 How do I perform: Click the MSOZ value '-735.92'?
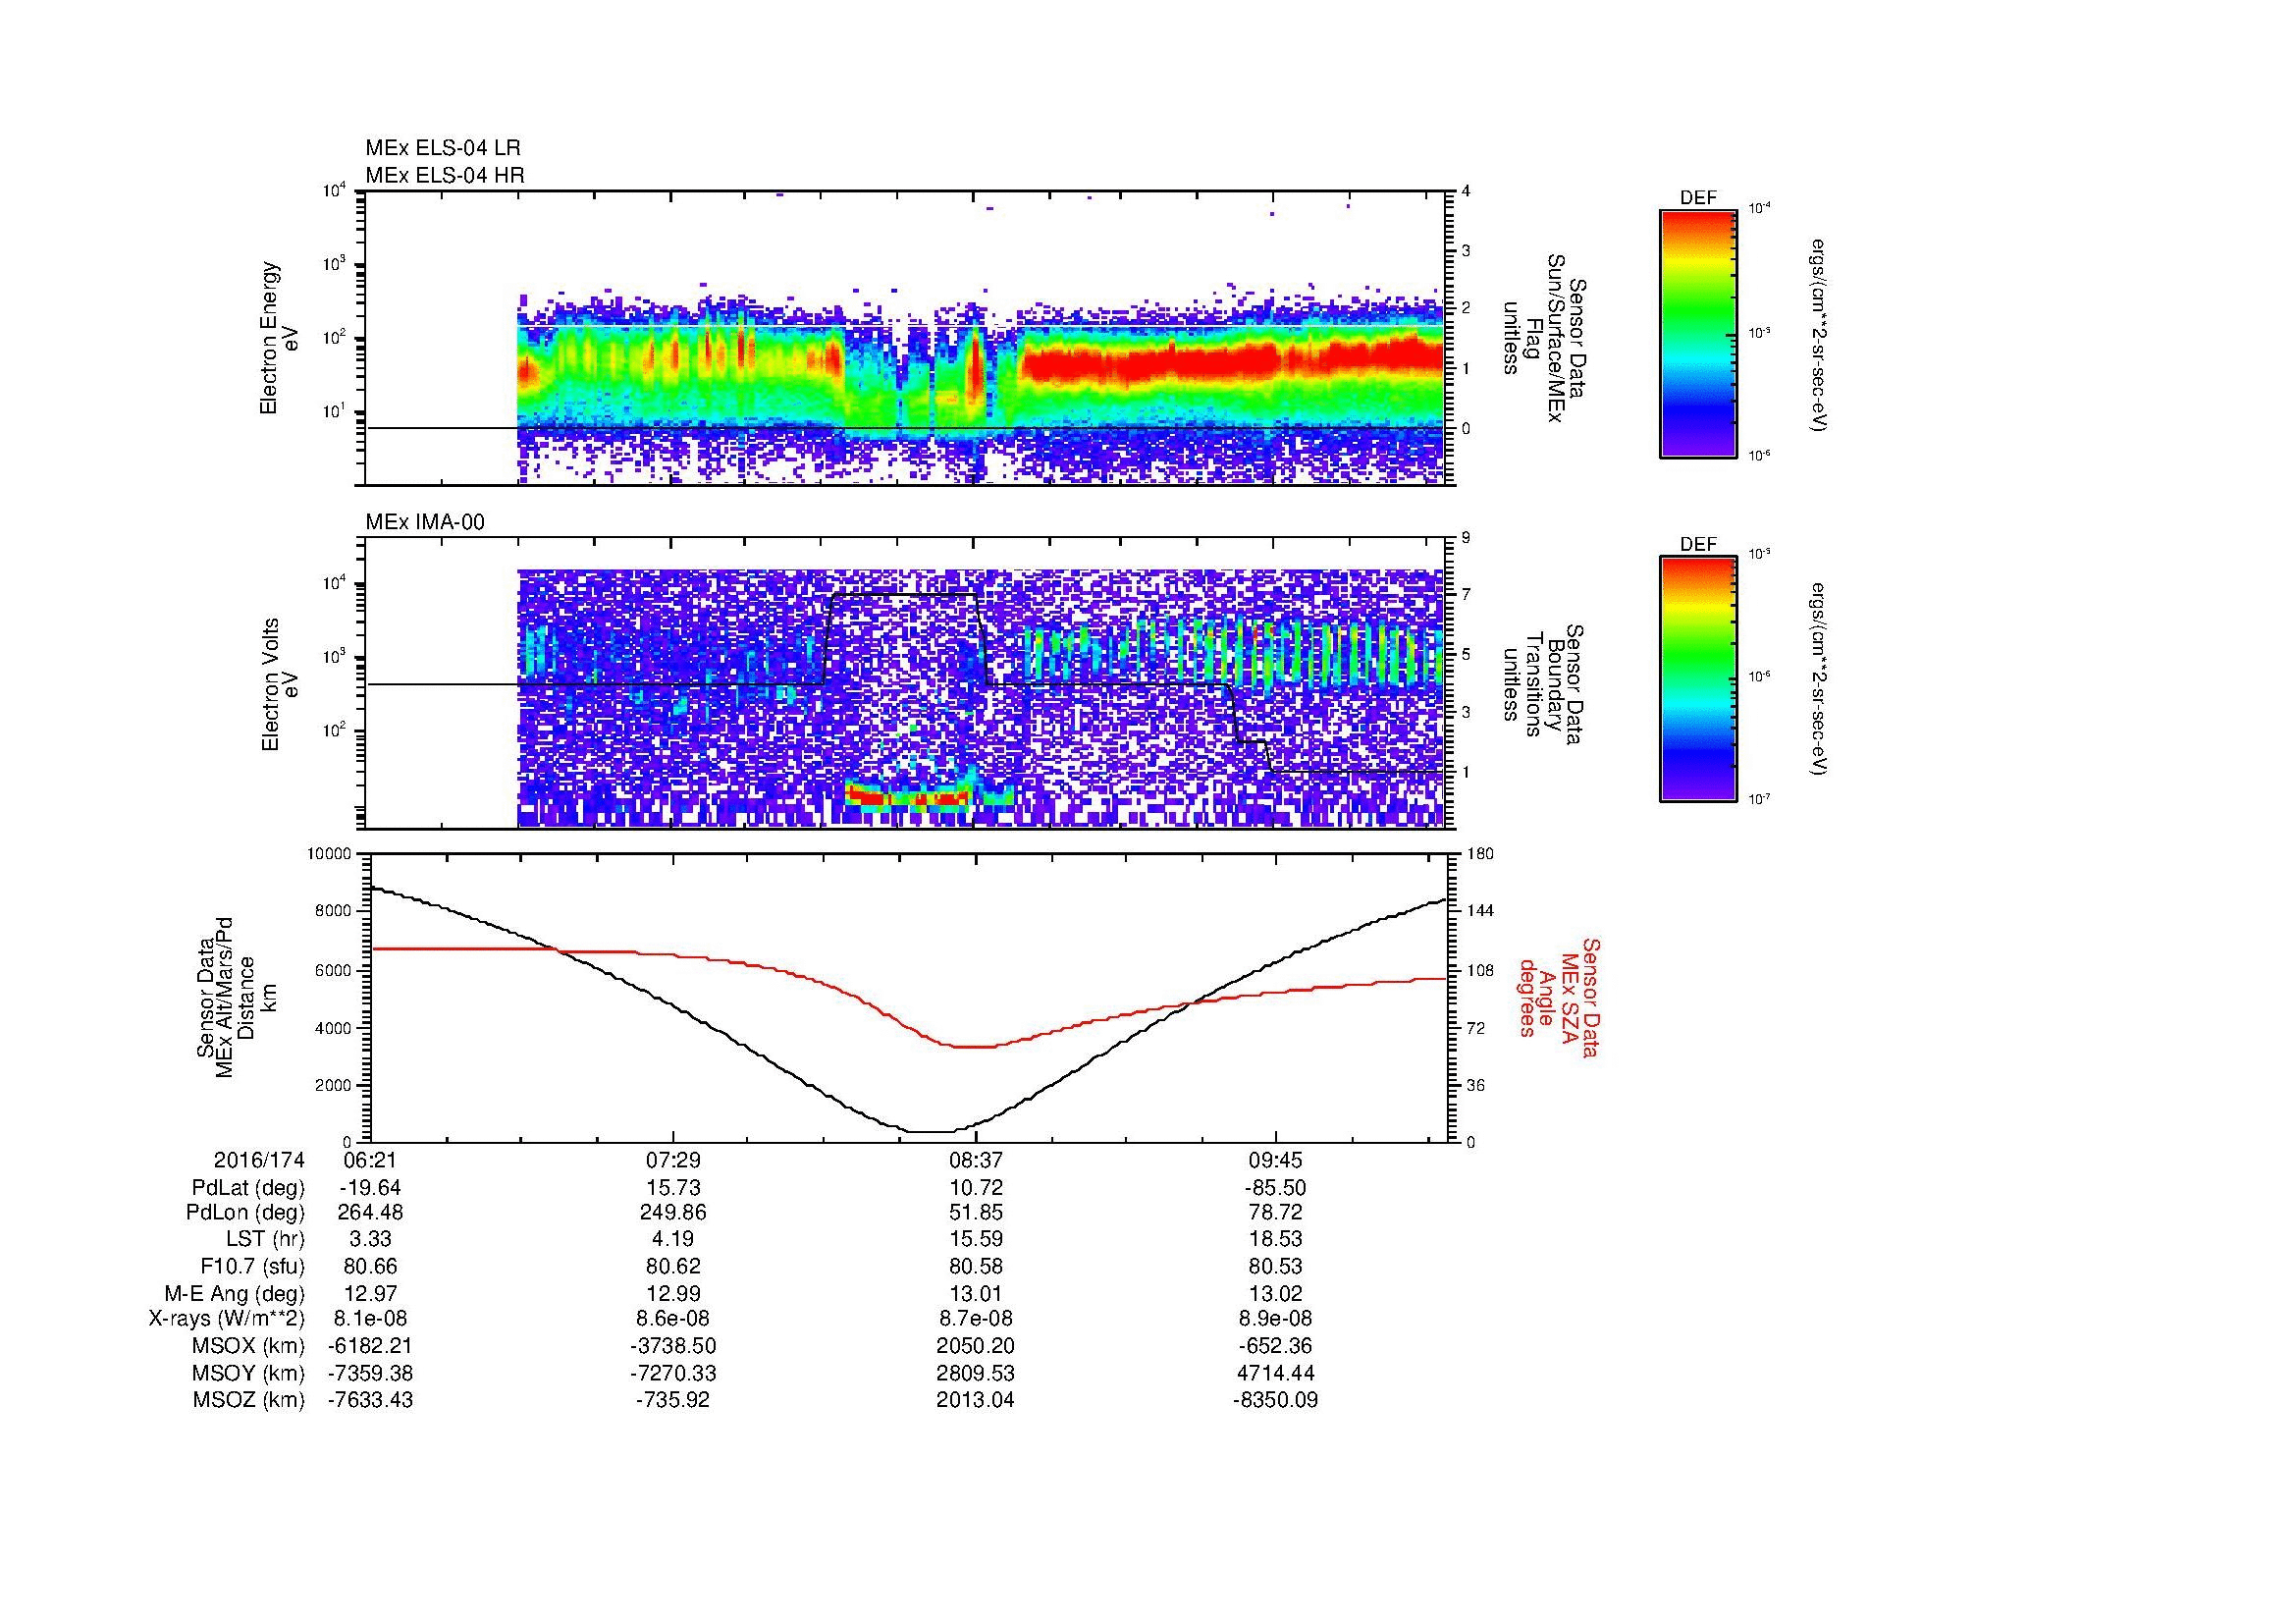point(673,1400)
